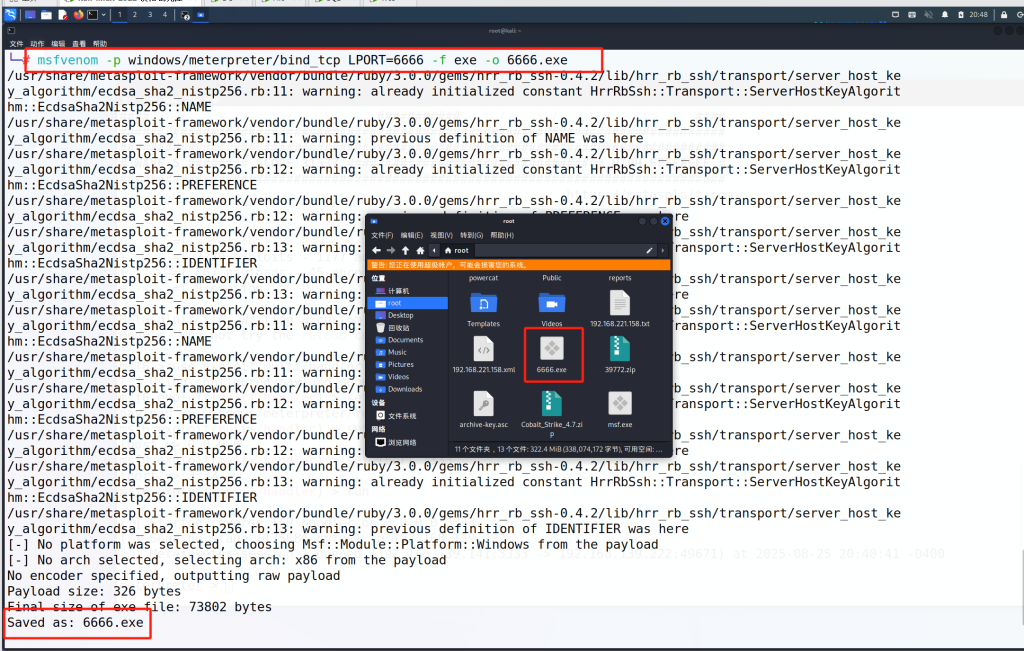This screenshot has width=1024, height=651.
Task: Open the terminal emulator launcher
Action: click(x=93, y=14)
